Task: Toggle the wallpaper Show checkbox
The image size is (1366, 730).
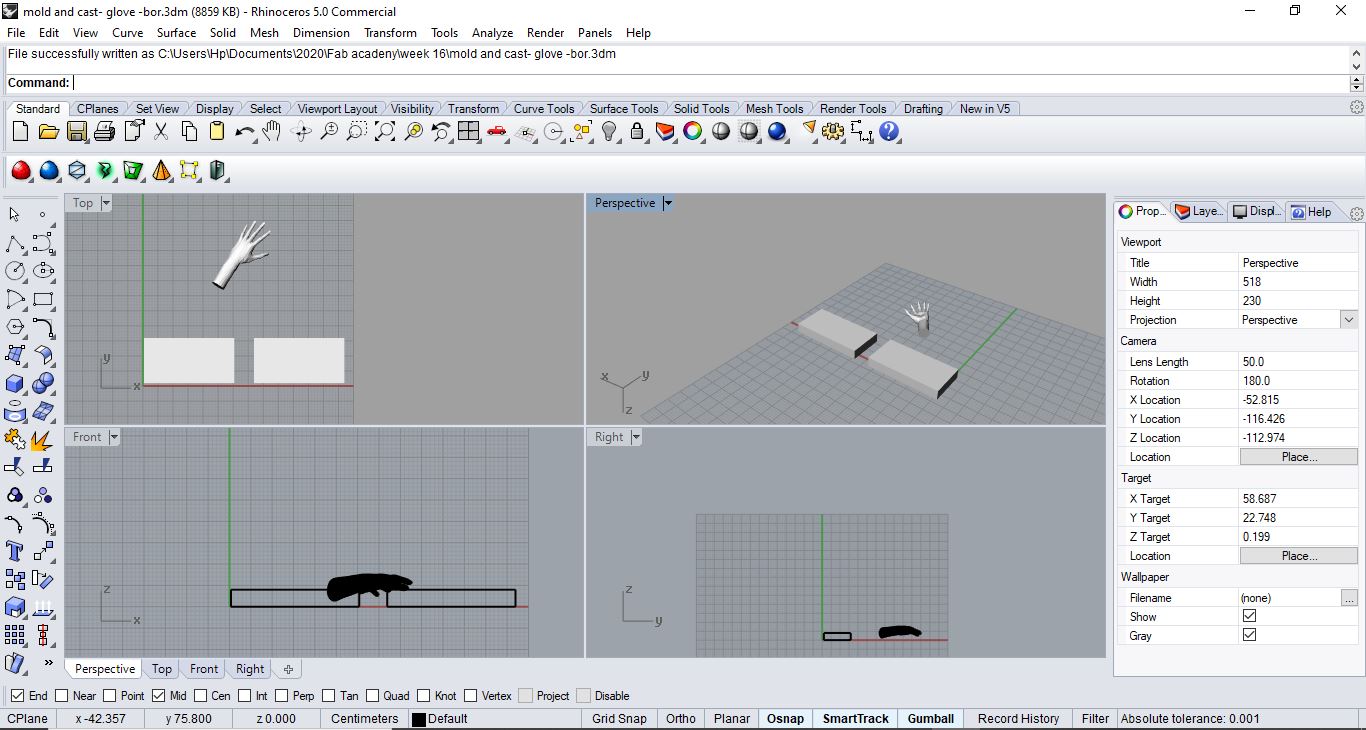Action: (x=1249, y=616)
